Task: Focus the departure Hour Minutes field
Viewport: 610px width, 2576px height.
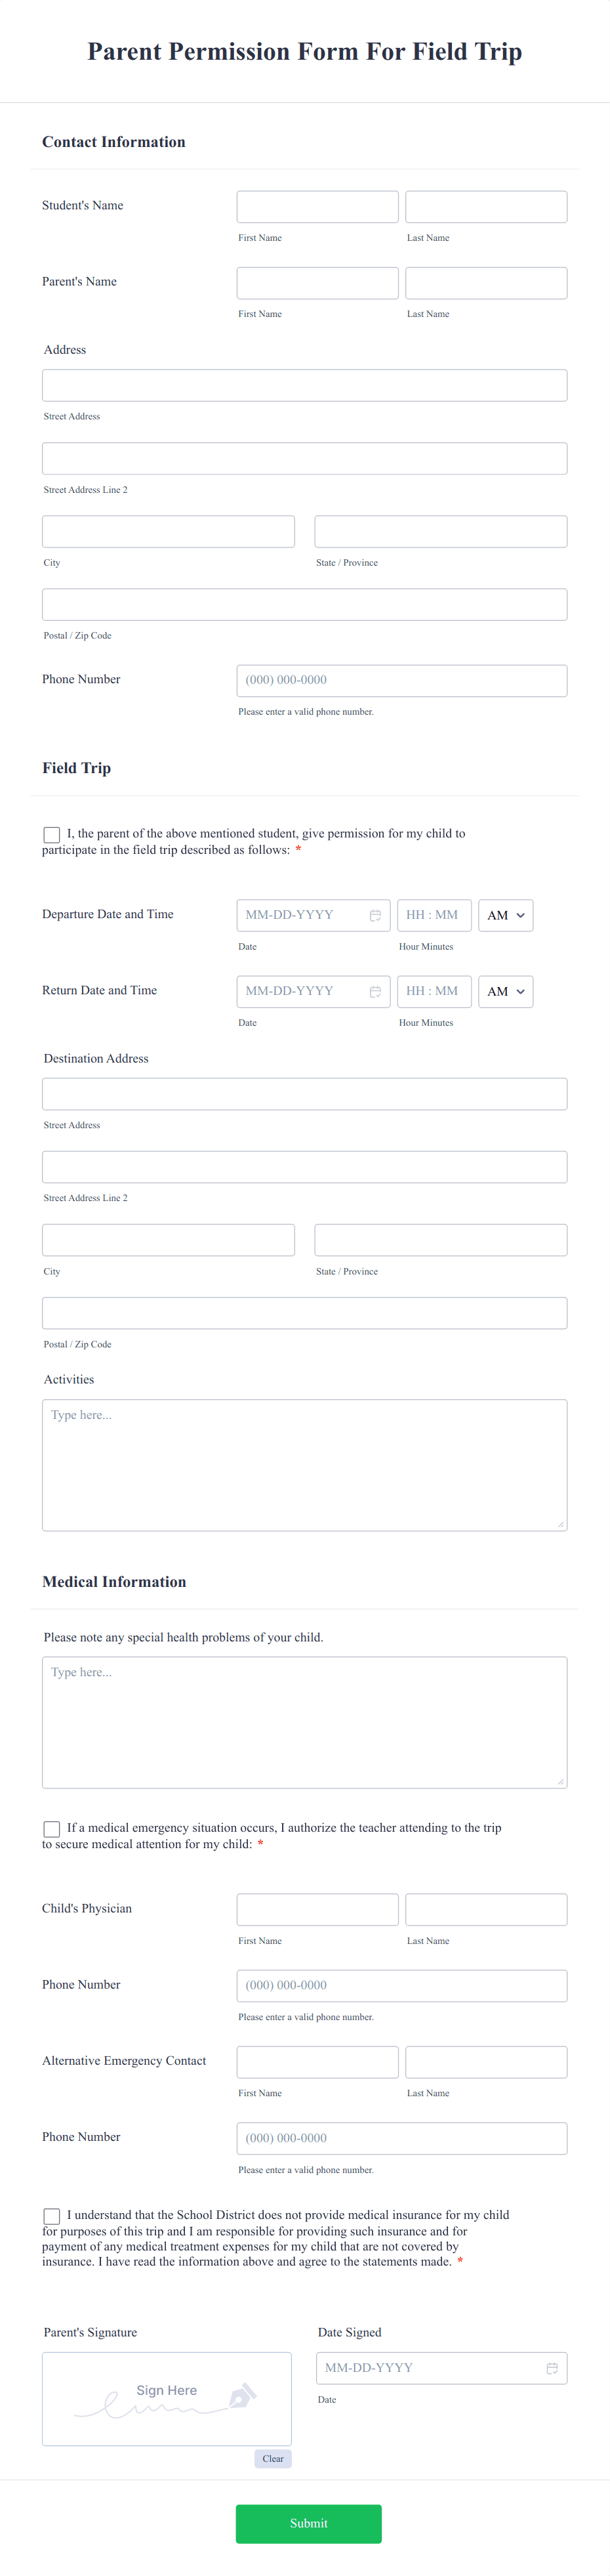Action: [434, 915]
